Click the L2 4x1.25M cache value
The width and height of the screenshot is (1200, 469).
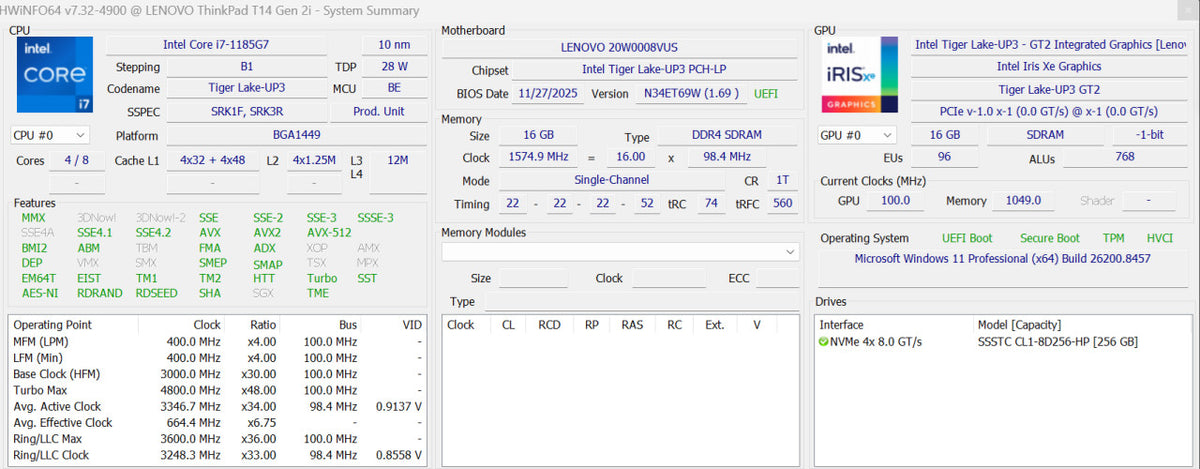point(314,161)
